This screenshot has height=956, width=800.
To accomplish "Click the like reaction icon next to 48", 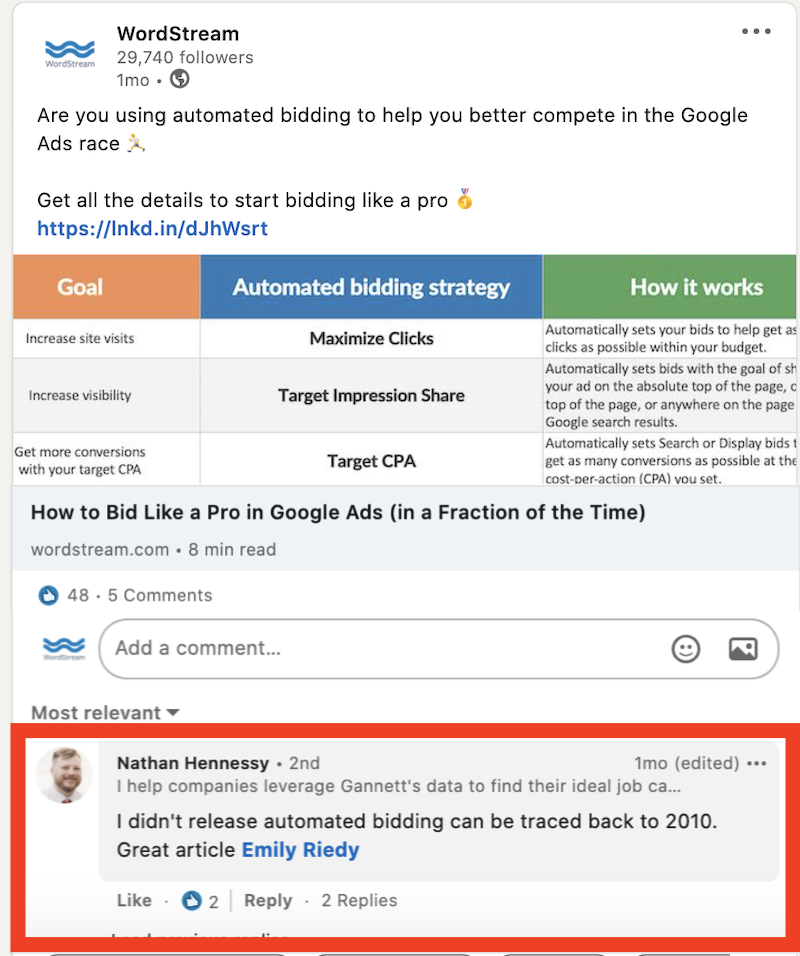I will [48, 595].
